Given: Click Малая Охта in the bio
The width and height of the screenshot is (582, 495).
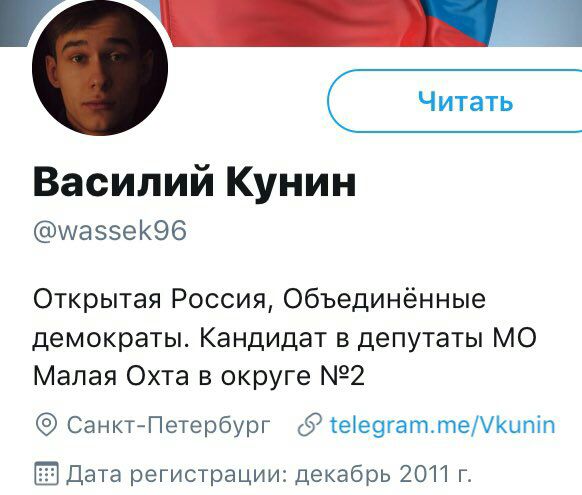Looking at the screenshot, I should tap(111, 376).
